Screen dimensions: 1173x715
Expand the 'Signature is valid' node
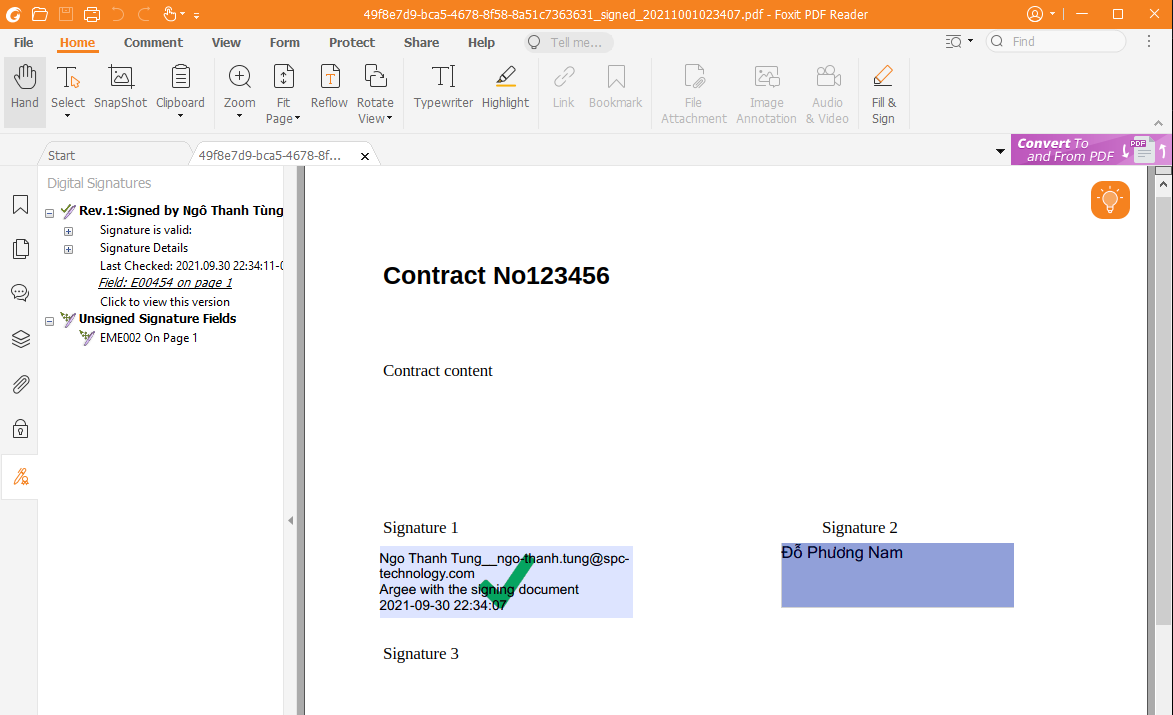(69, 231)
